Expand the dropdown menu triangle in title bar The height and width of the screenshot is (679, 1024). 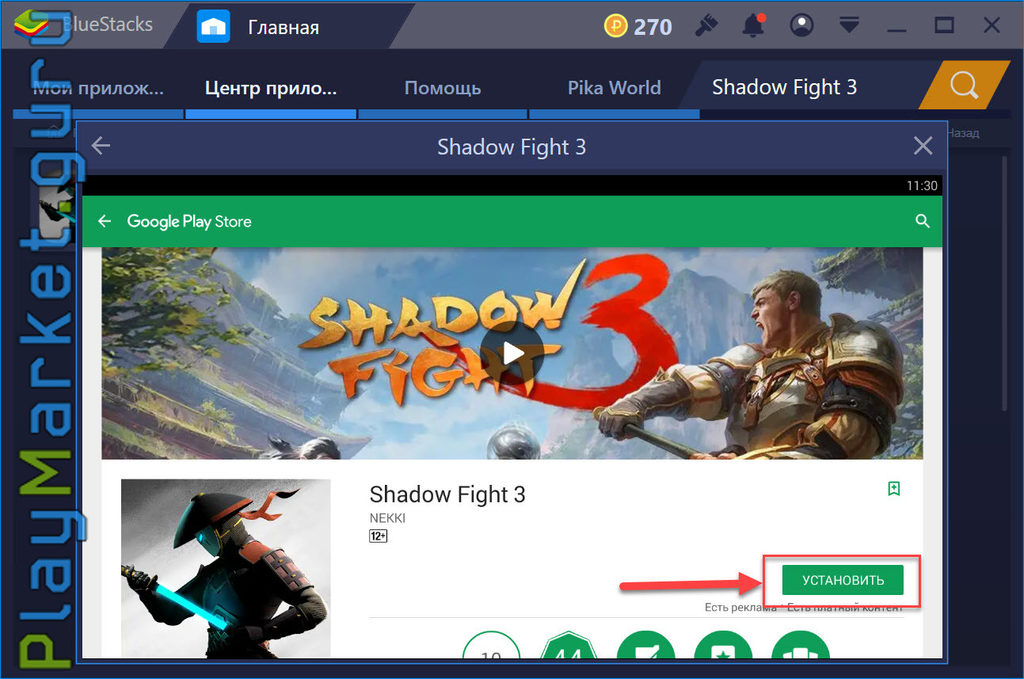[848, 25]
